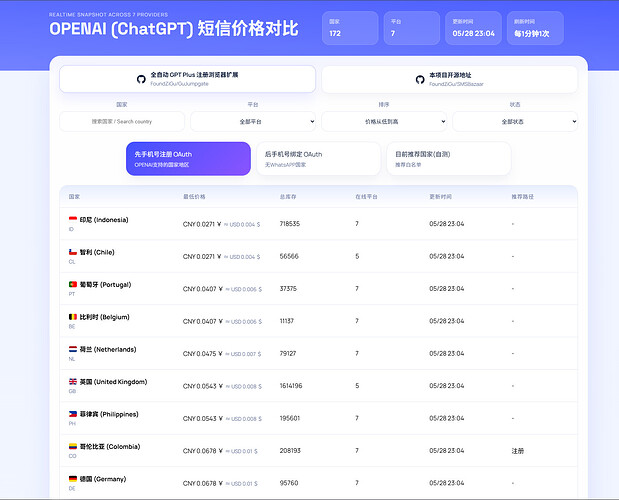Open the 价格从低到高 sort dropdown

click(384, 122)
